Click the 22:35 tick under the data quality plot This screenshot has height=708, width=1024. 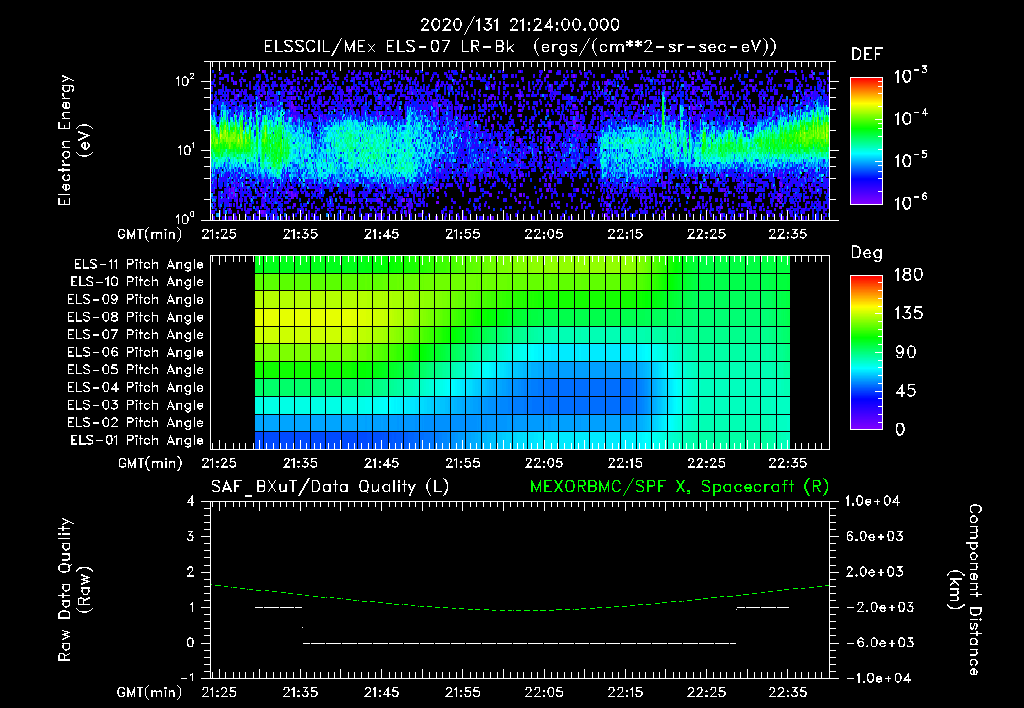[x=787, y=692]
